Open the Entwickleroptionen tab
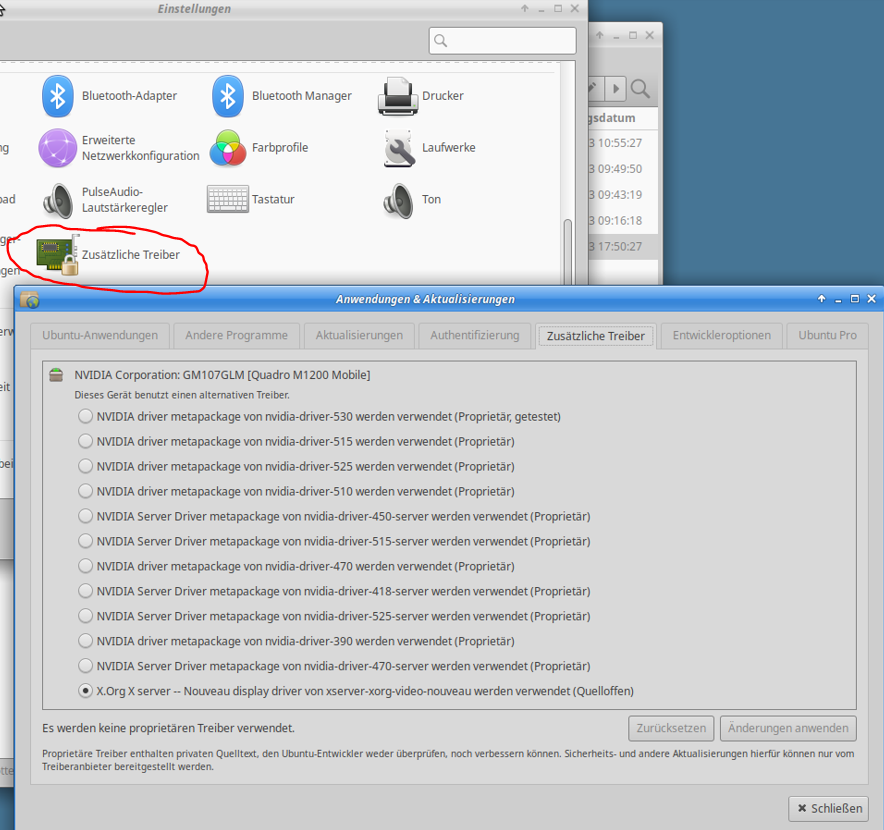Viewport: 884px width, 830px height. click(722, 335)
